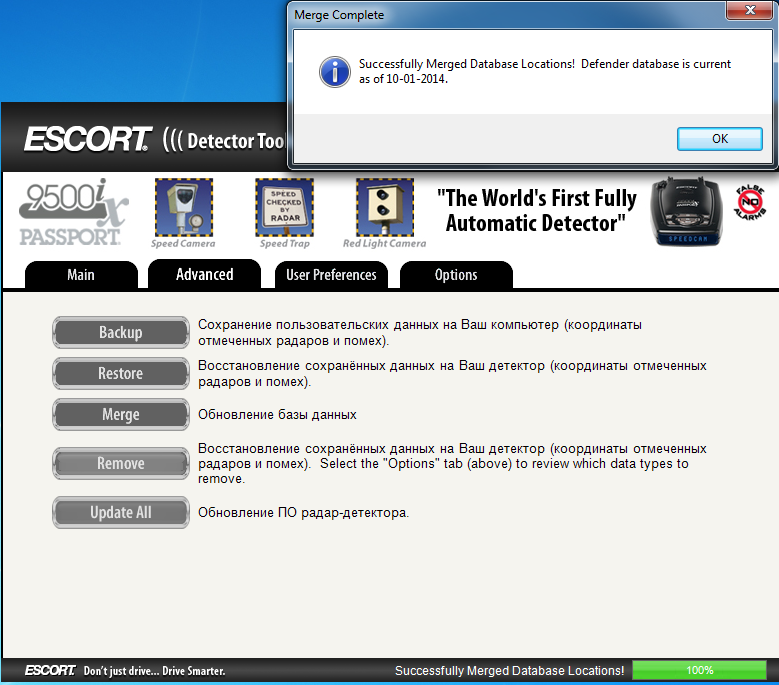779x685 pixels.
Task: Click the Speed Trap radar sign icon
Action: [x=284, y=207]
